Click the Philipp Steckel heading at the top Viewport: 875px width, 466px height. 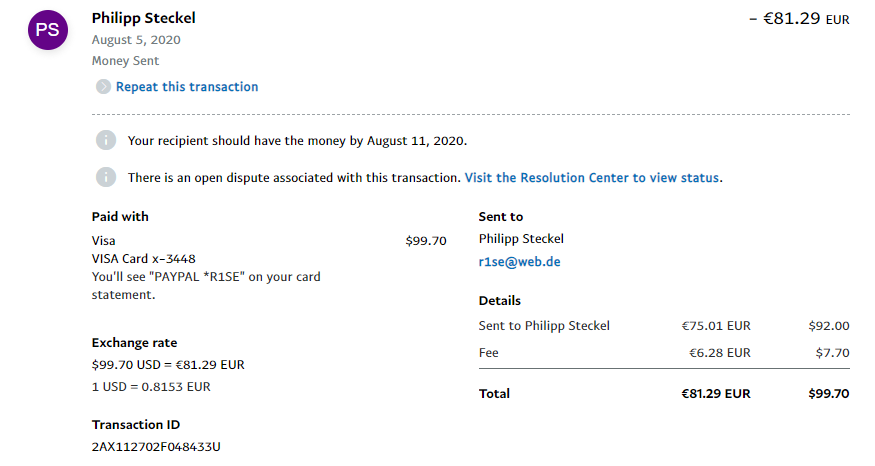pyautogui.click(x=144, y=18)
